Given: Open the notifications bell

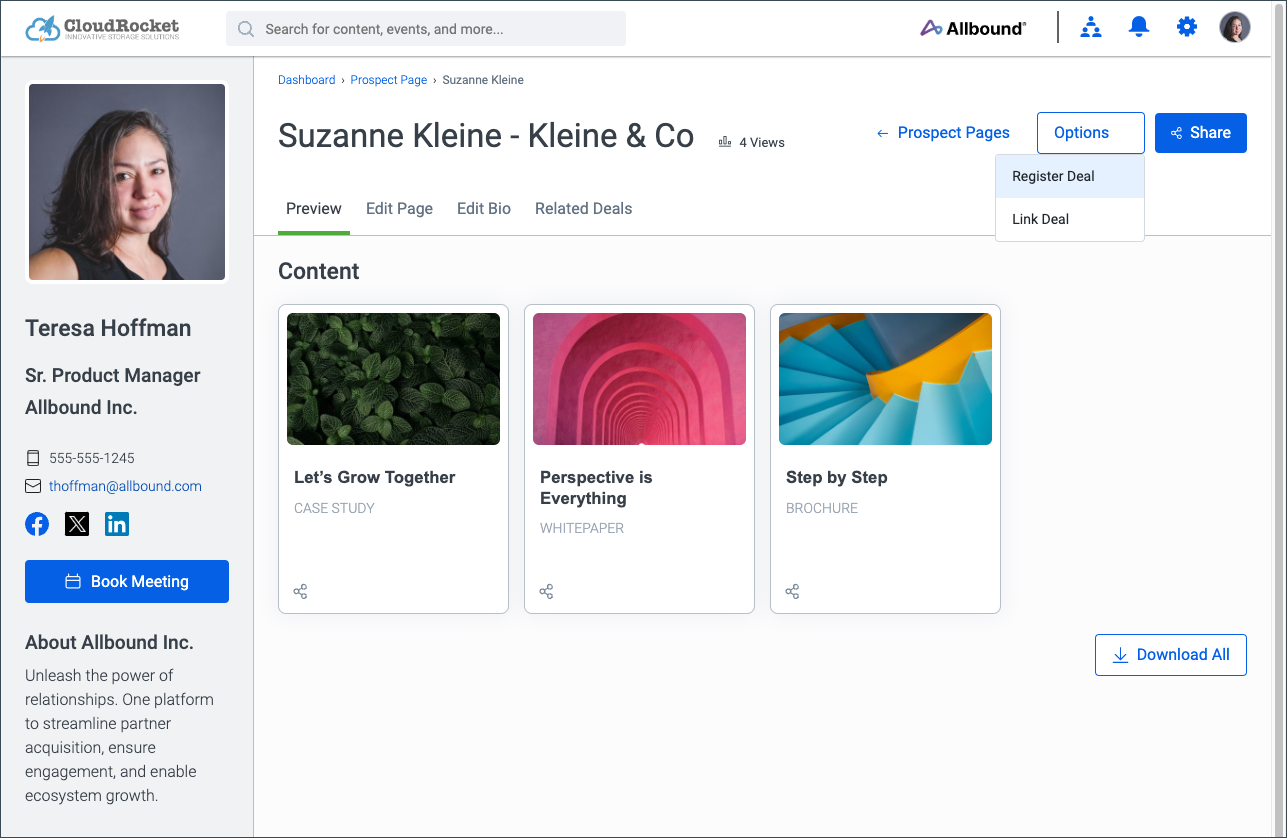Looking at the screenshot, I should coord(1138,27).
